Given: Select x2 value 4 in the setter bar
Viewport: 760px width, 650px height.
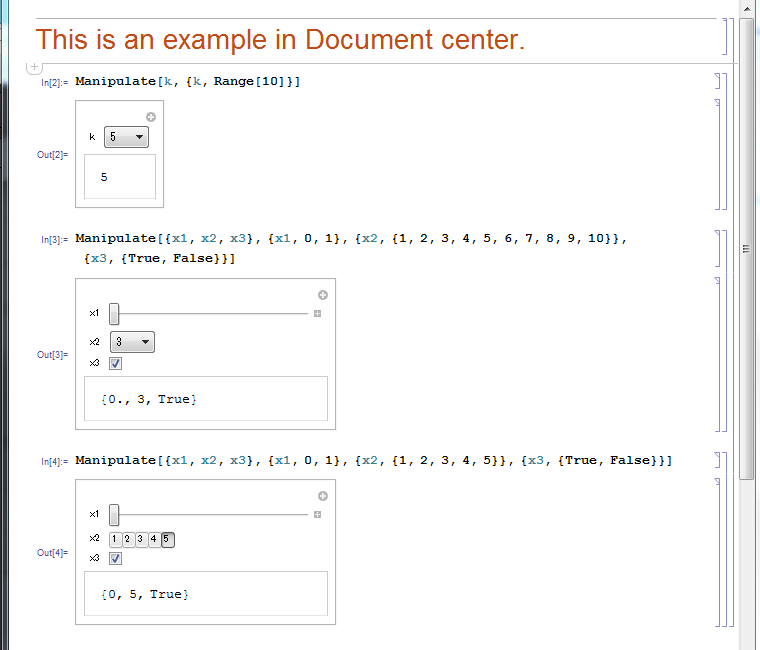Looking at the screenshot, I should click(x=154, y=539).
